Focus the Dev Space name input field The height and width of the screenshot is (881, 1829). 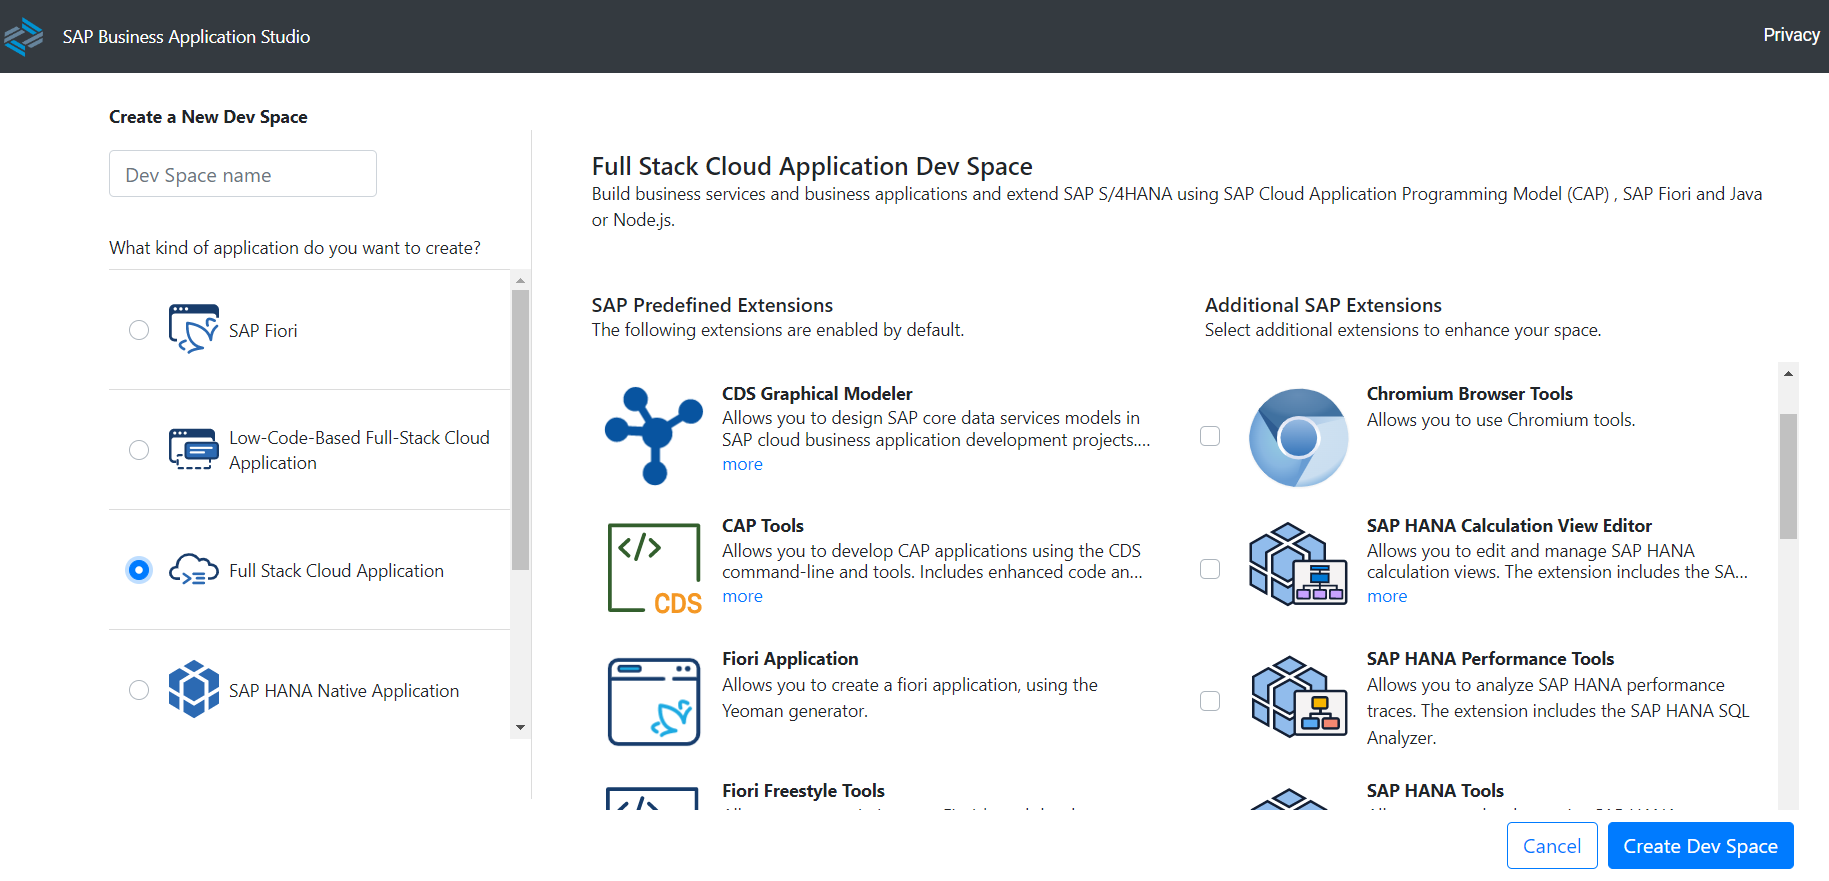pos(243,174)
